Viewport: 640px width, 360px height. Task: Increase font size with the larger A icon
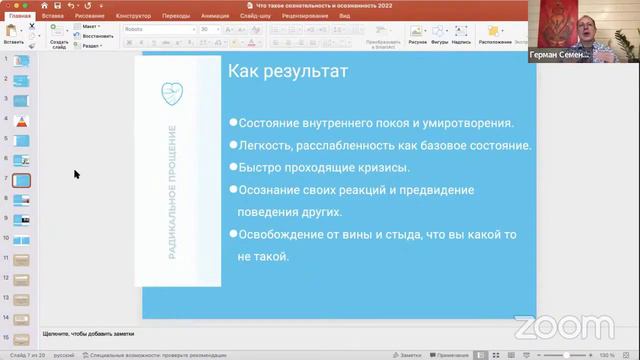229,29
